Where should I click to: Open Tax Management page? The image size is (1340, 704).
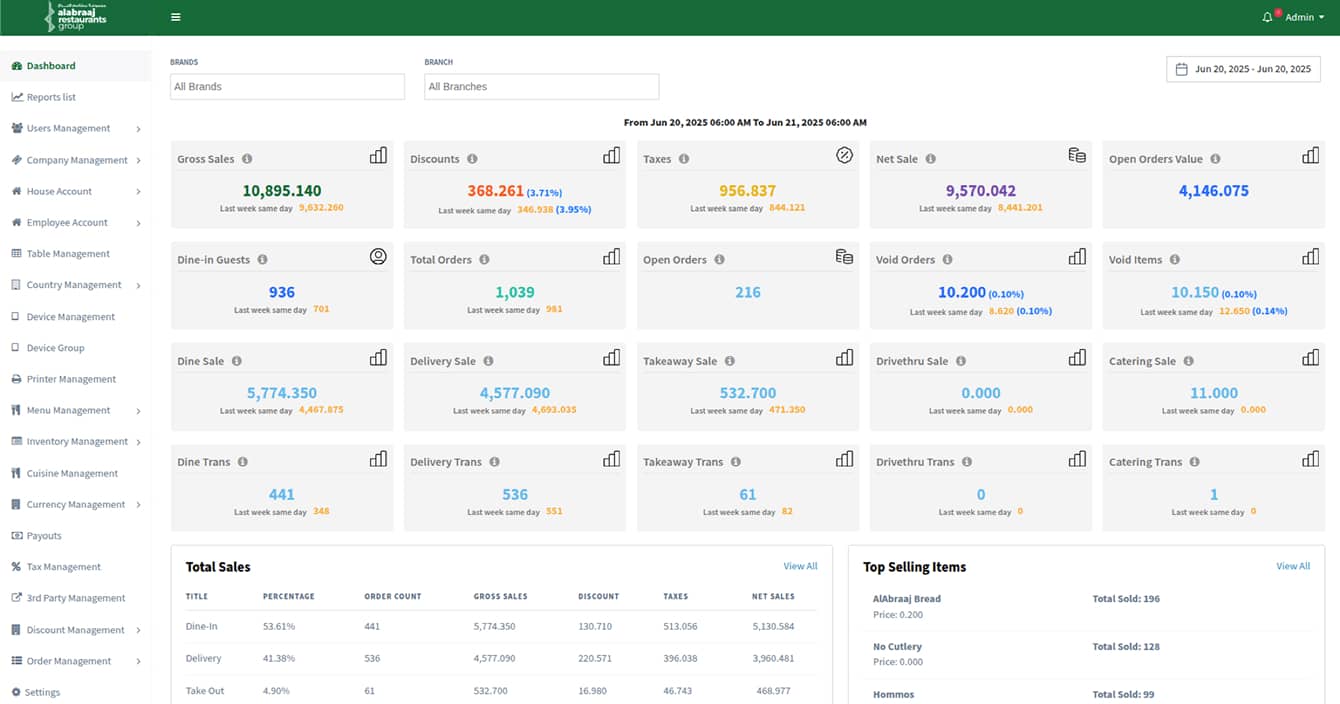75,567
